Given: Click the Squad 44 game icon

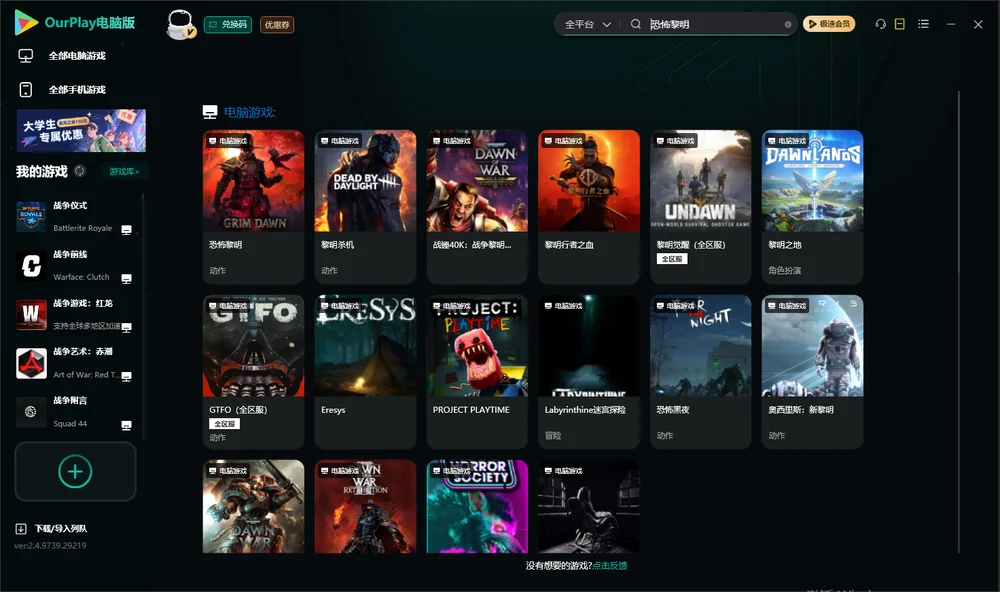Looking at the screenshot, I should [x=31, y=412].
